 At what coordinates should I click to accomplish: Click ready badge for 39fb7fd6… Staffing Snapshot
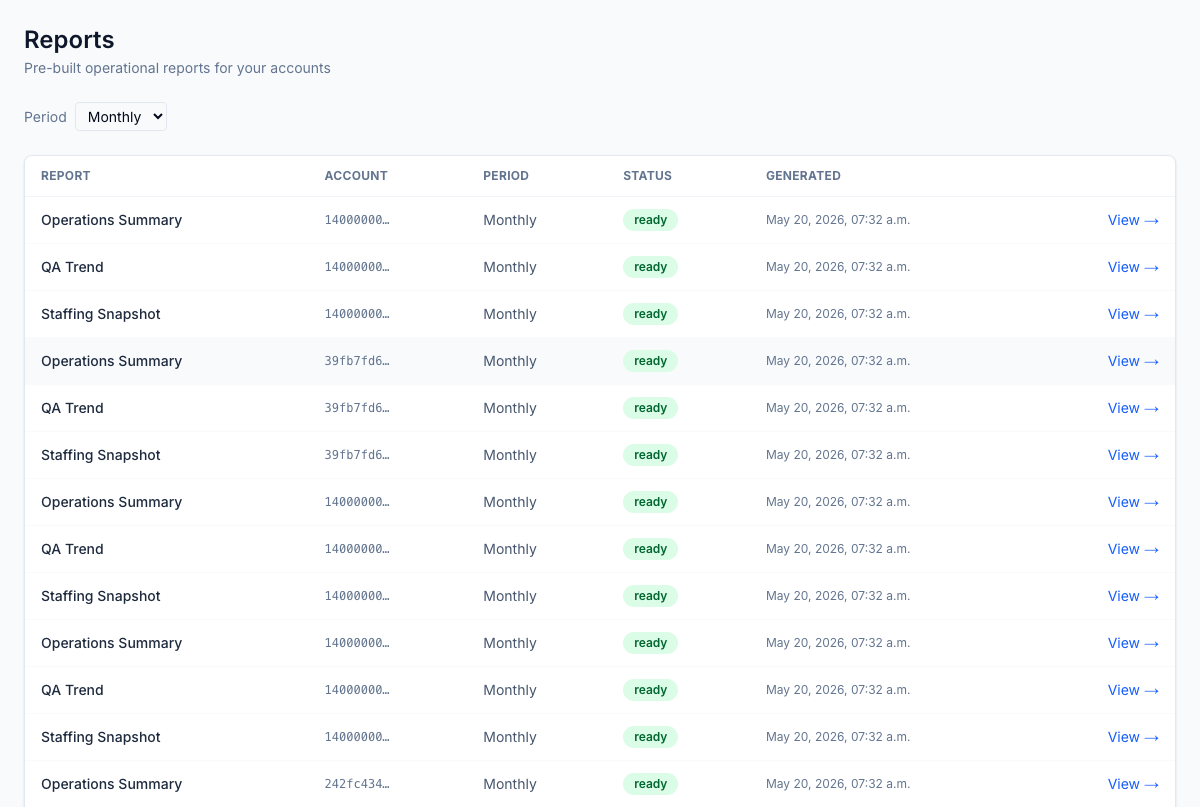point(650,455)
